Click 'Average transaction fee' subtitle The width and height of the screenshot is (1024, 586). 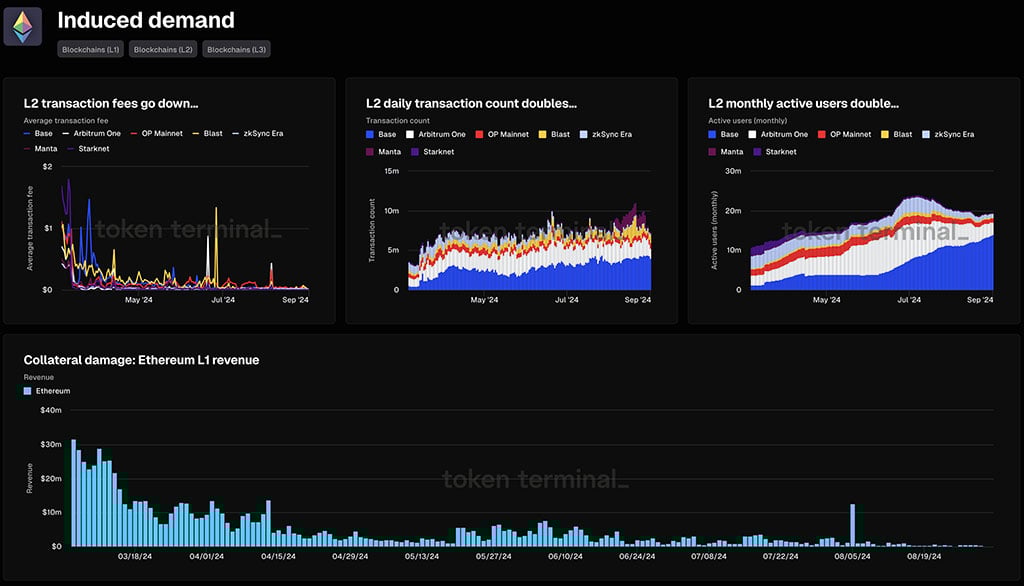tap(66, 121)
